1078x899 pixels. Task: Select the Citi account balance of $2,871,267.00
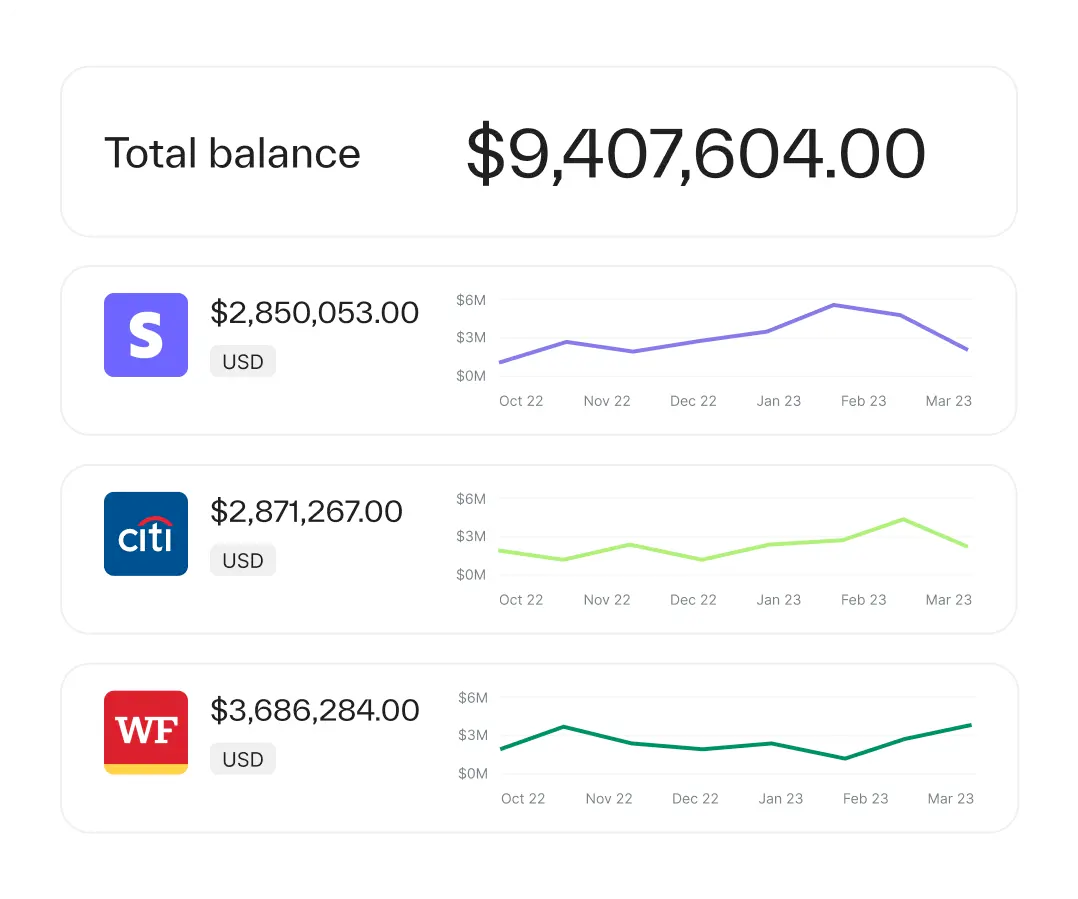point(306,511)
